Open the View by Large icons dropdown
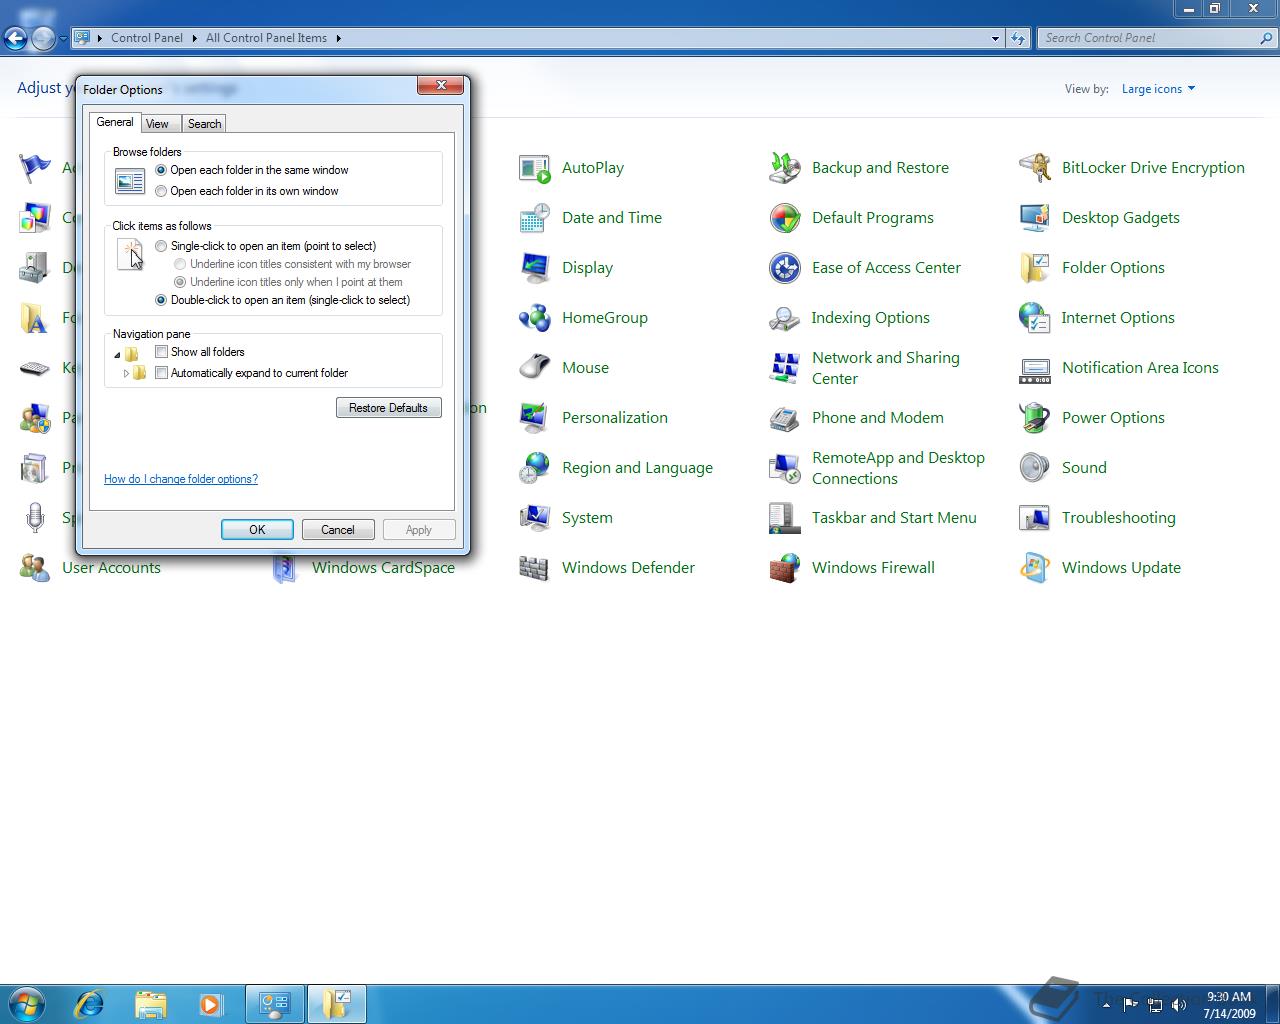This screenshot has width=1280, height=1024. [1158, 89]
